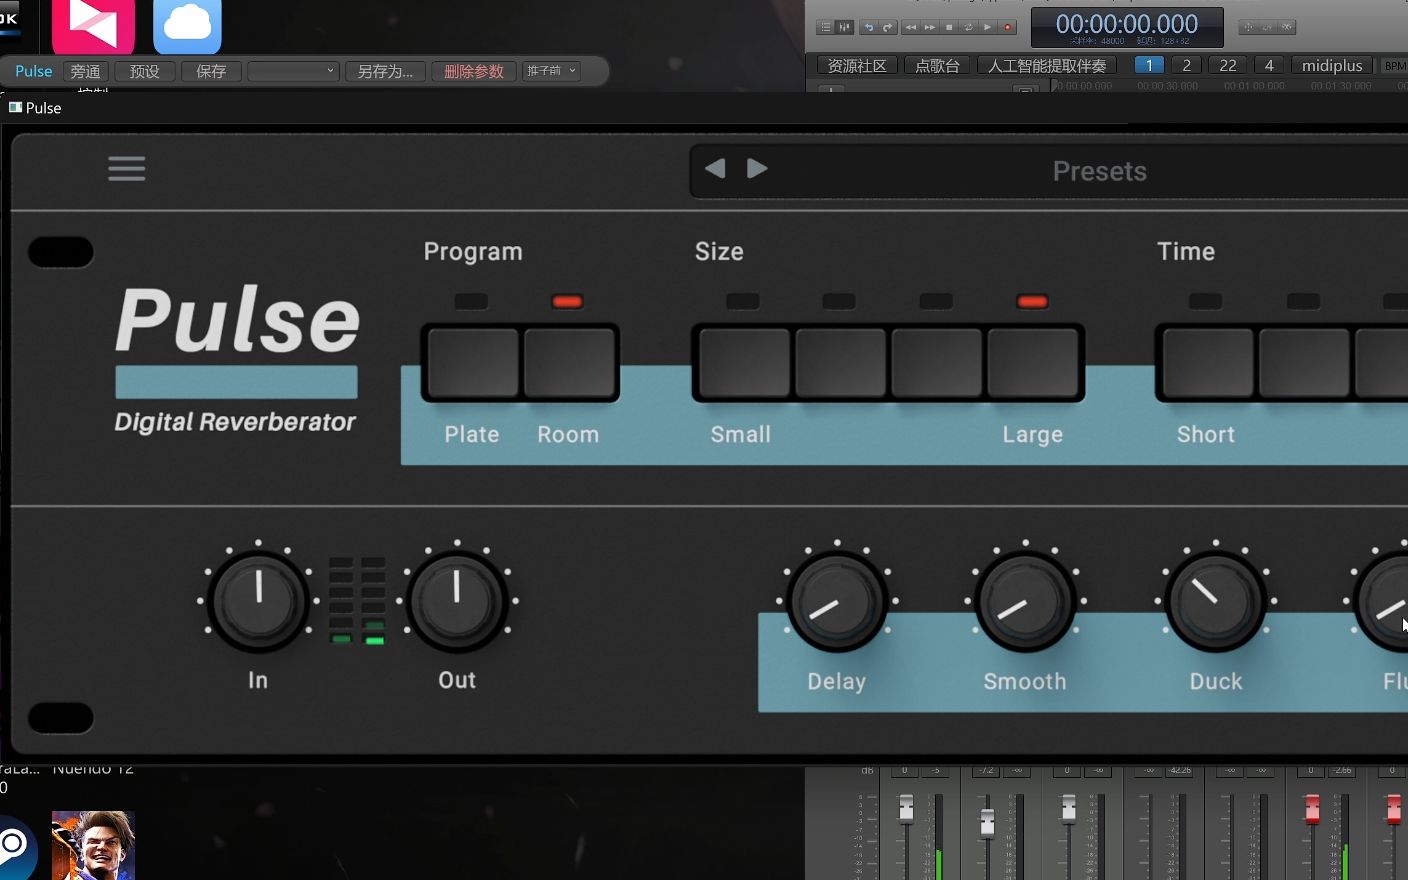This screenshot has width=1408, height=880.
Task: Select the Time button next to Short
Action: (1304, 362)
